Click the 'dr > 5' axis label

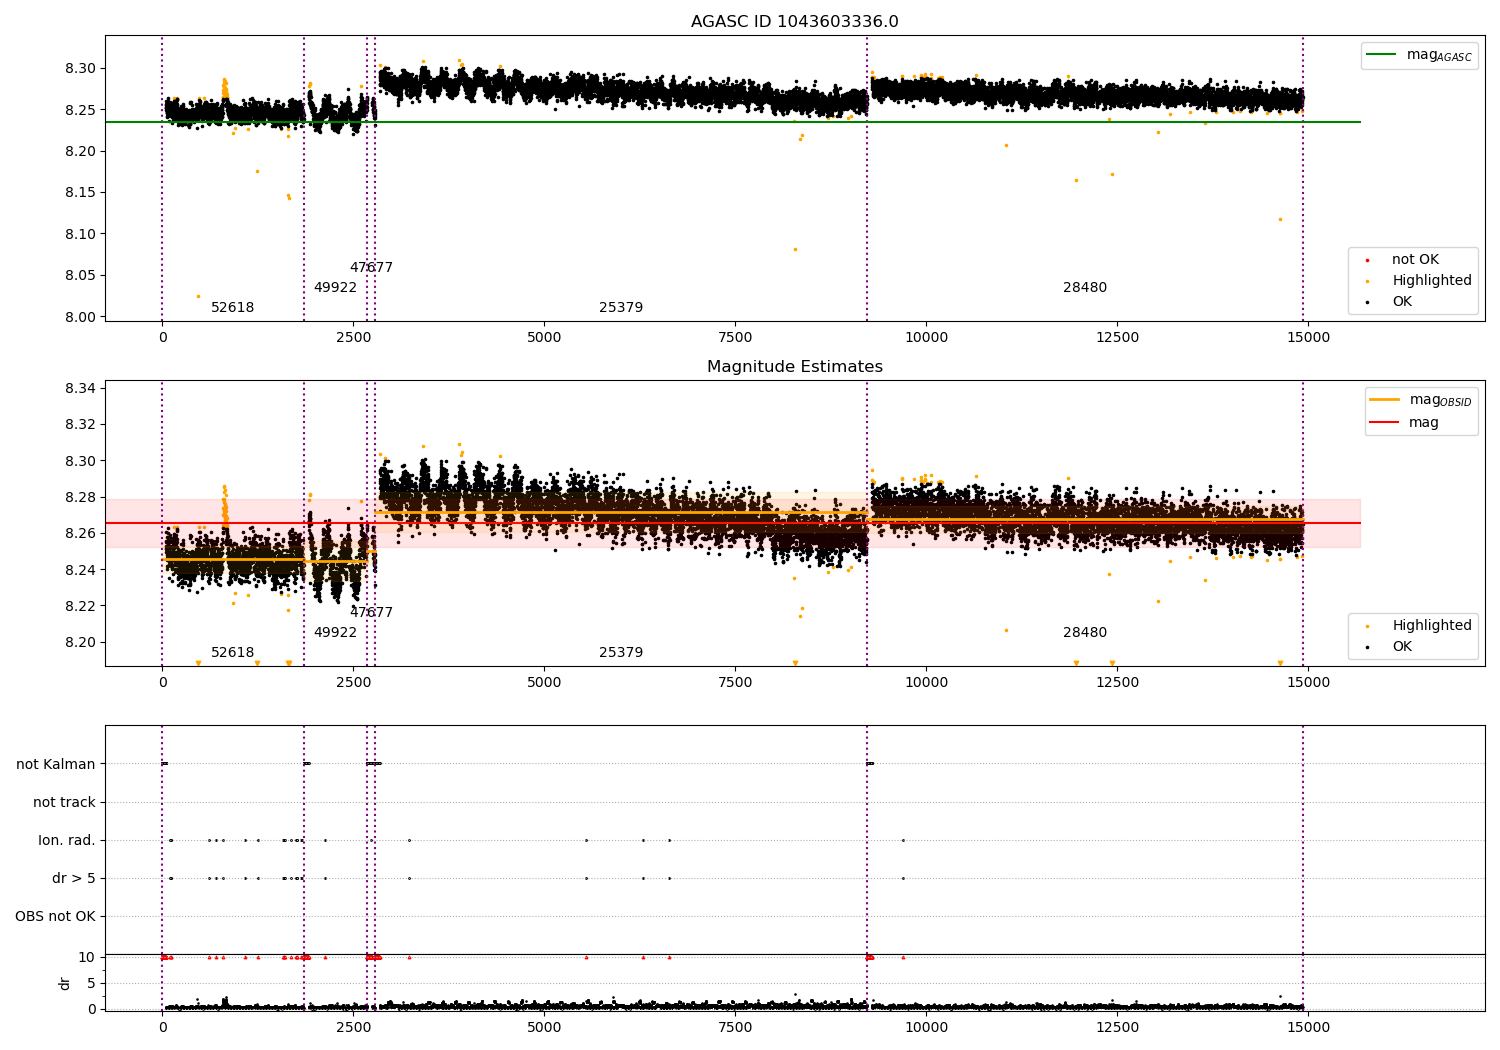pyautogui.click(x=74, y=879)
